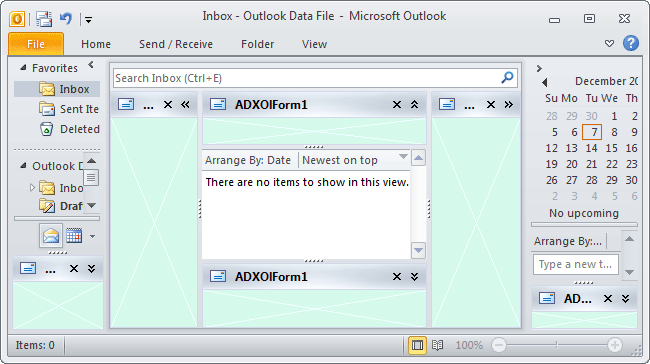Close the AD... region in To-Do Bar
The image size is (650, 364).
[x=608, y=298]
